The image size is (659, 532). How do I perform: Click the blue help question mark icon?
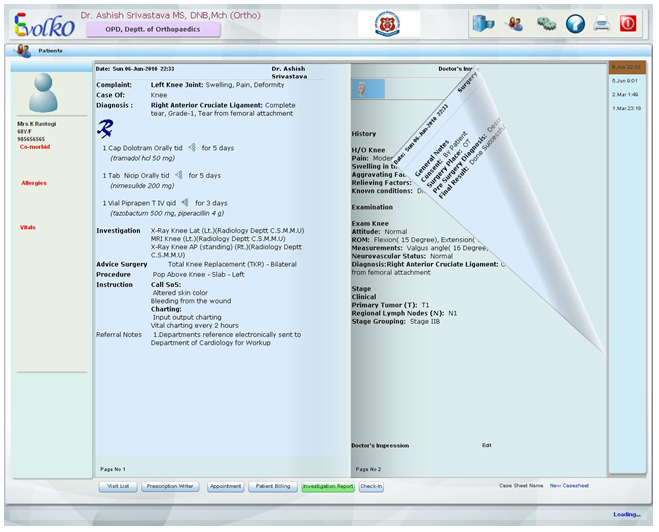tap(575, 24)
